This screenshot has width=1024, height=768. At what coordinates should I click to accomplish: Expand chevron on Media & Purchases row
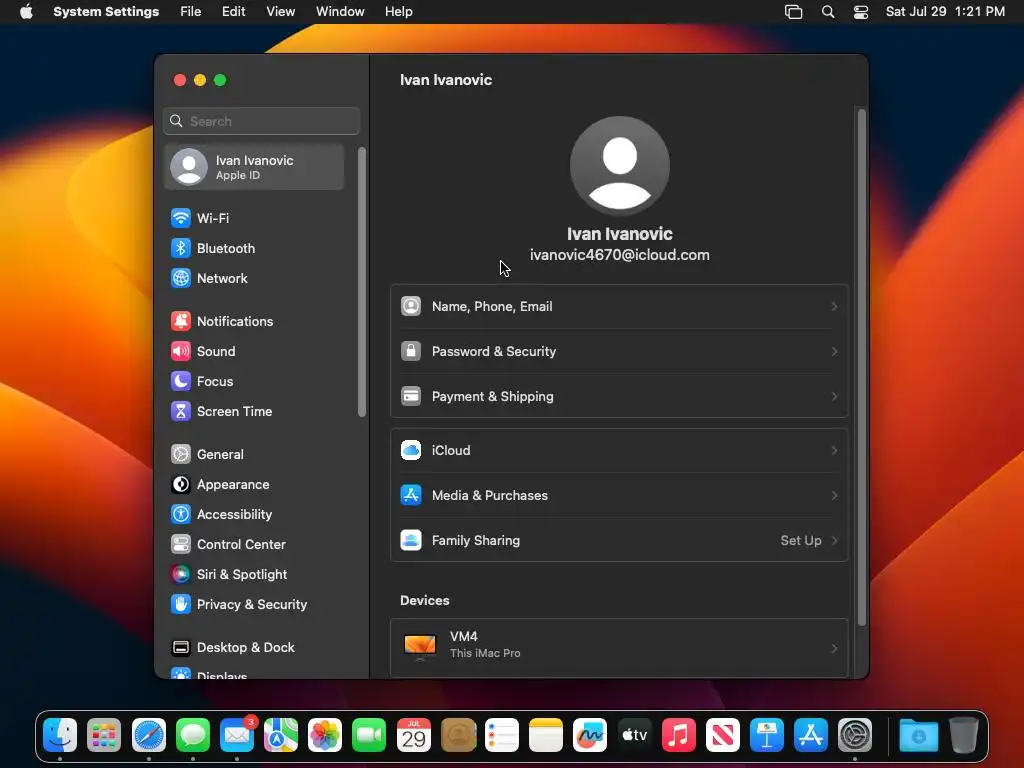[x=834, y=496]
